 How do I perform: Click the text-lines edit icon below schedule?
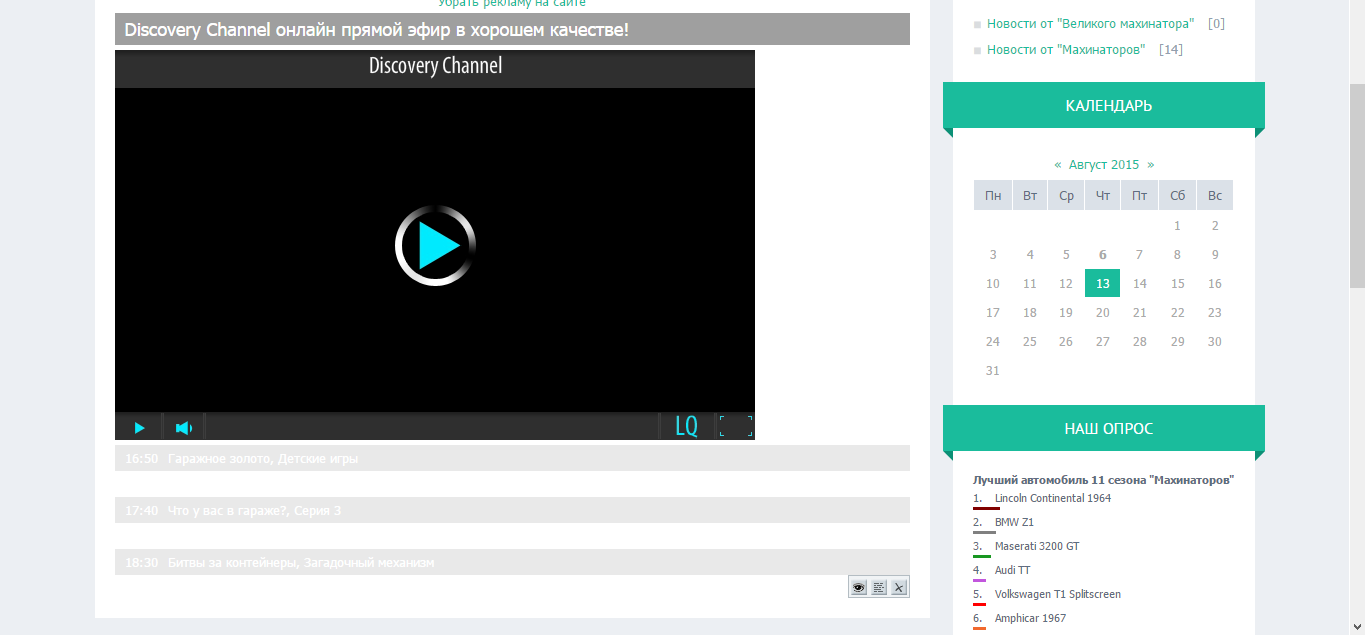point(879,587)
